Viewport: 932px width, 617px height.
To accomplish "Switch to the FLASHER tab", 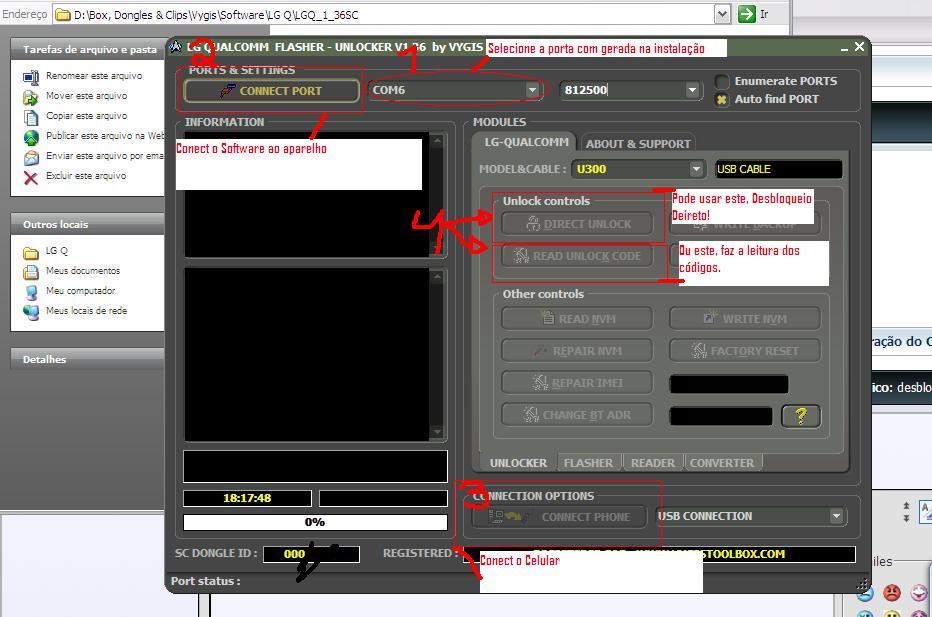I will pos(588,463).
